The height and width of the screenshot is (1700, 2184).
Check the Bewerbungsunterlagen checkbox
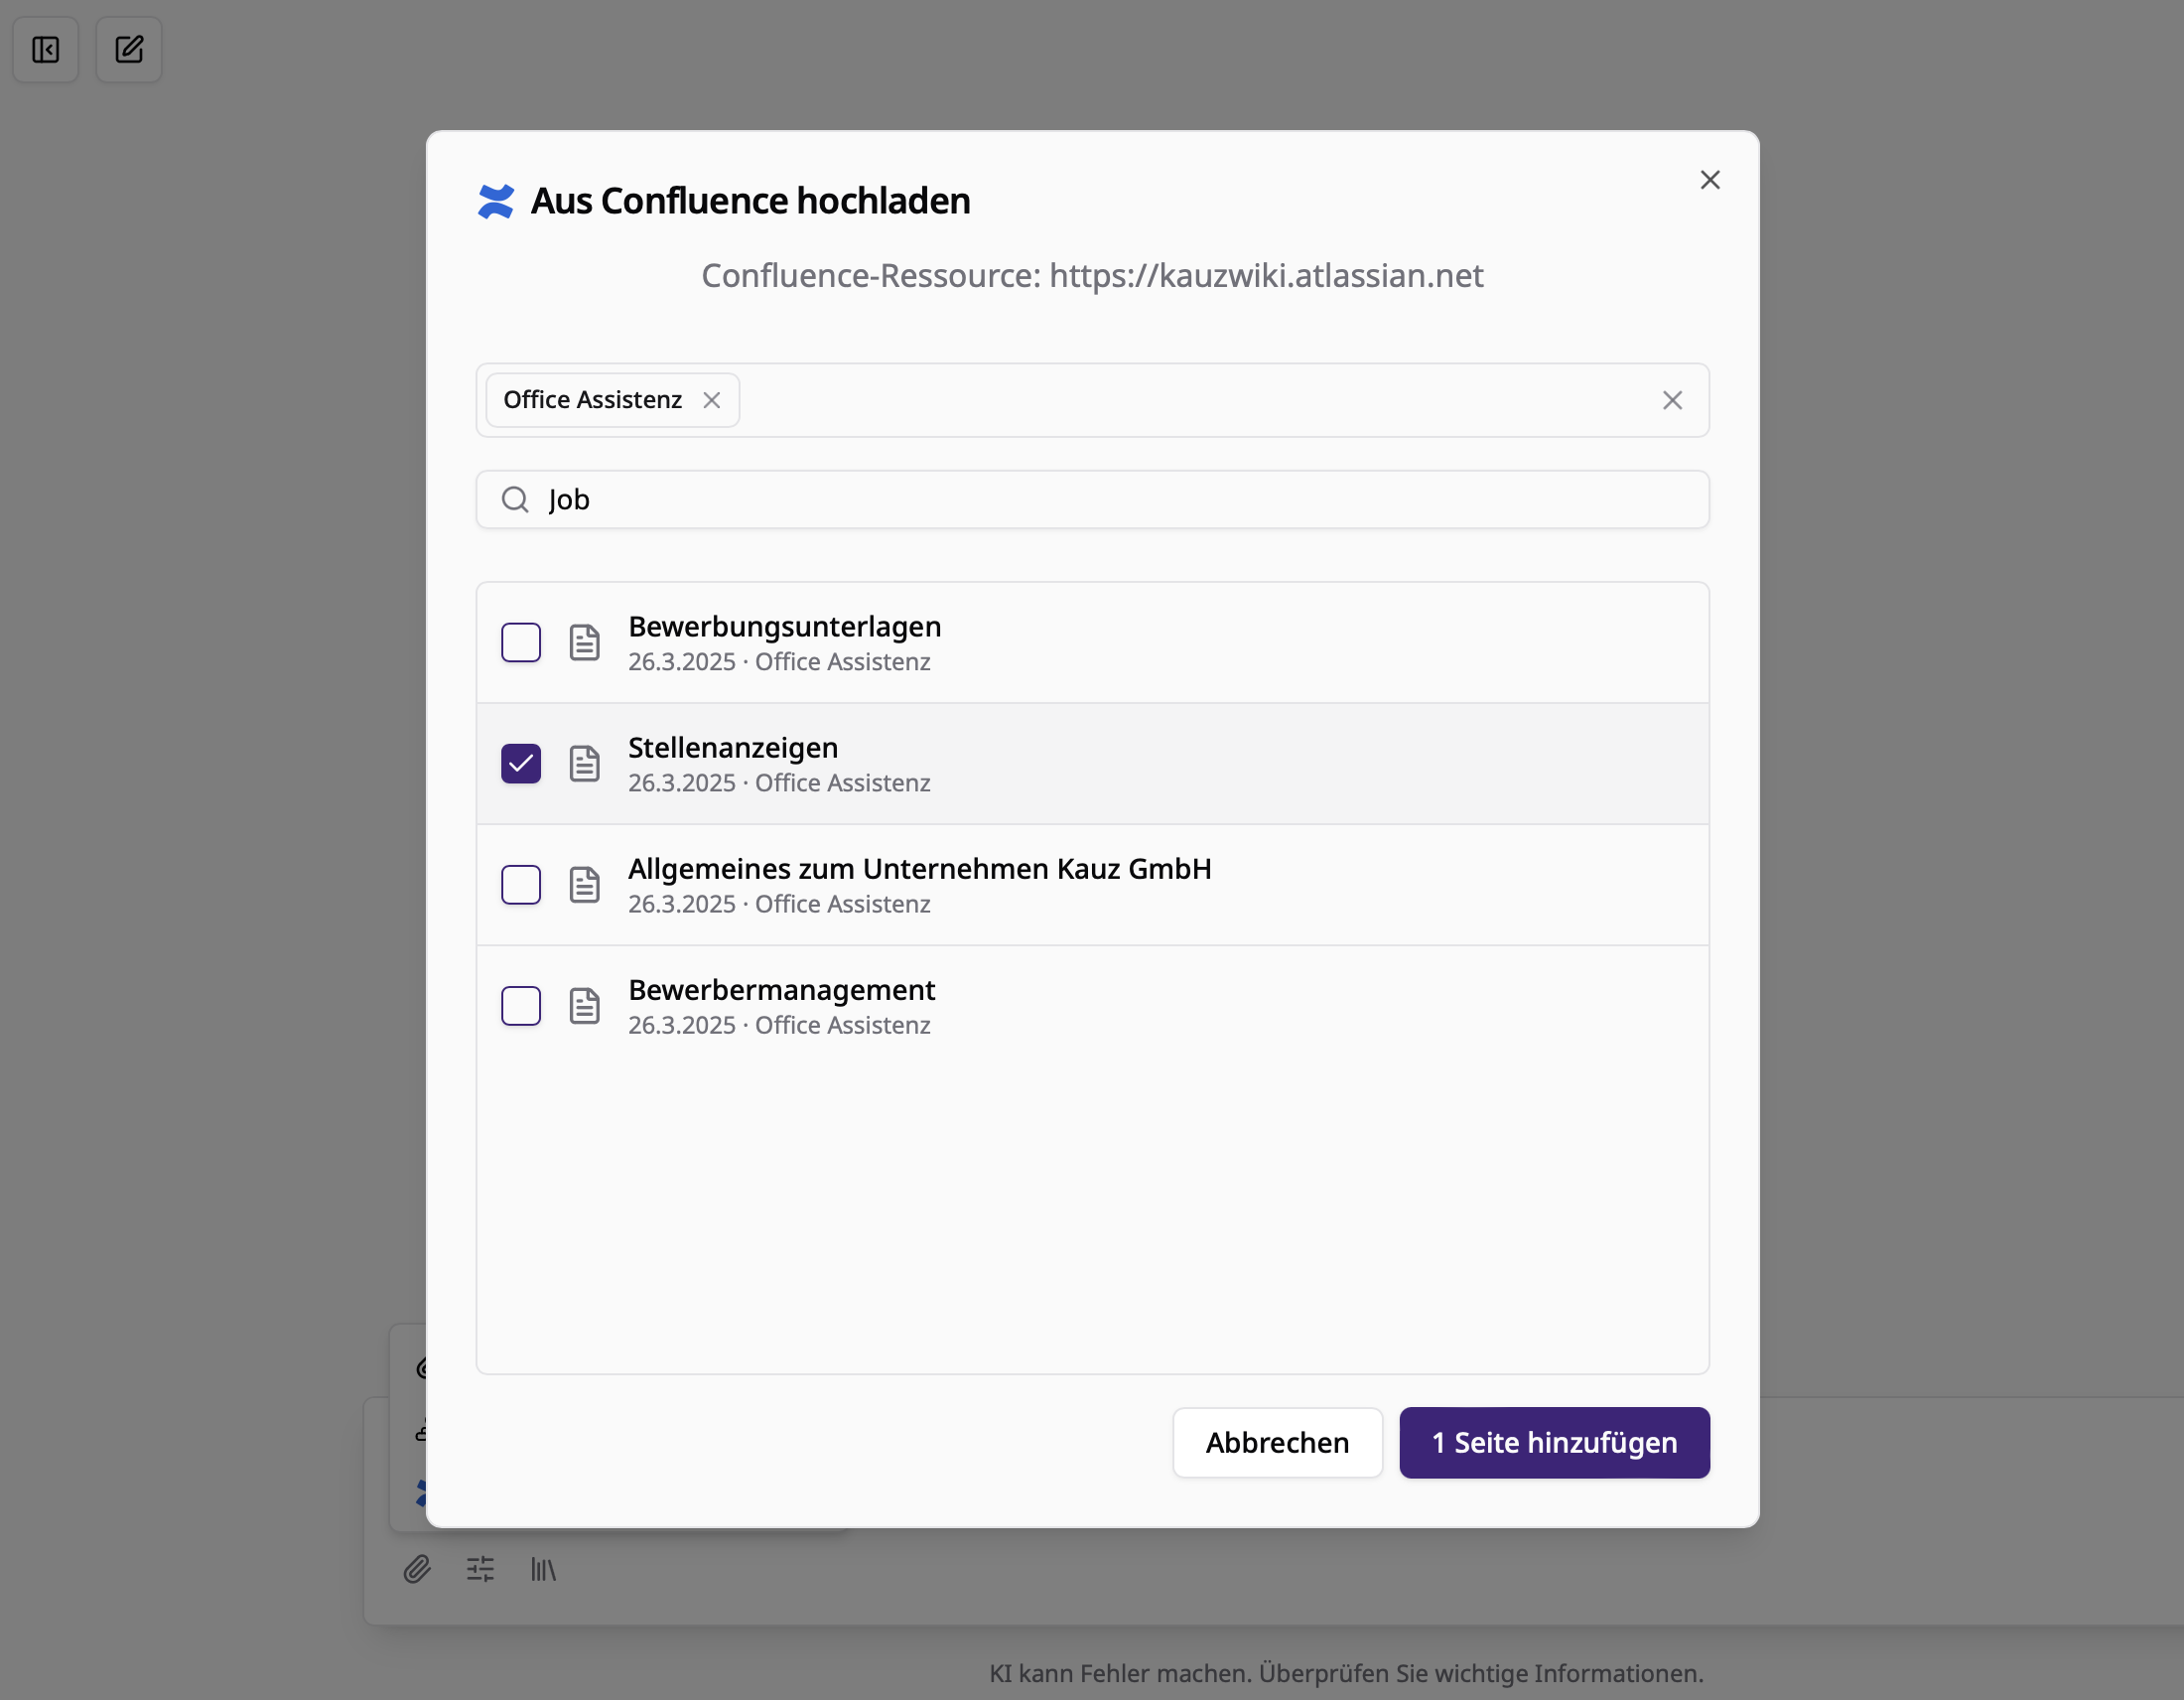[520, 642]
